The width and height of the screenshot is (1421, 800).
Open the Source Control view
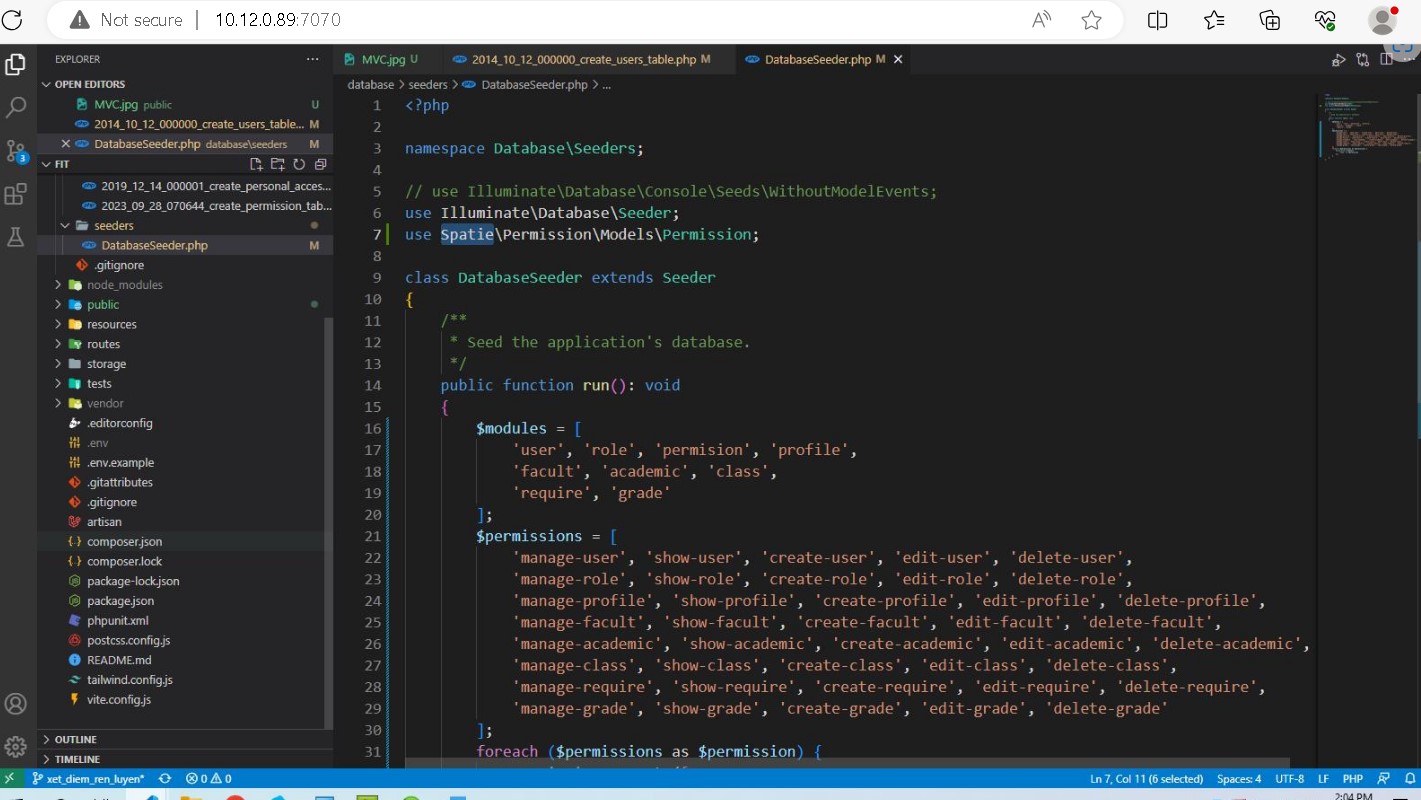click(x=16, y=151)
